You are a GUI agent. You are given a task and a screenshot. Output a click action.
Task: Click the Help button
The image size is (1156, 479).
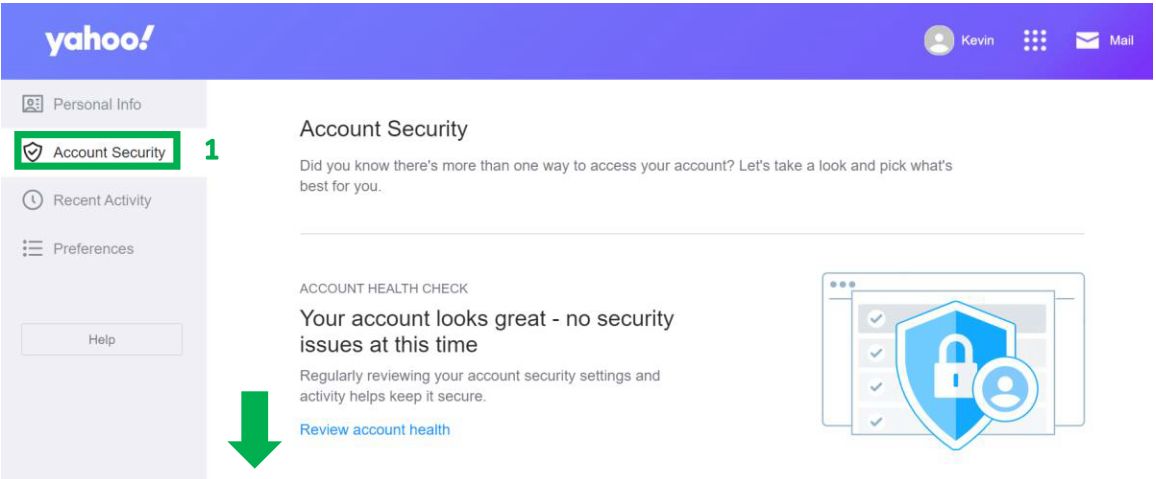point(102,340)
